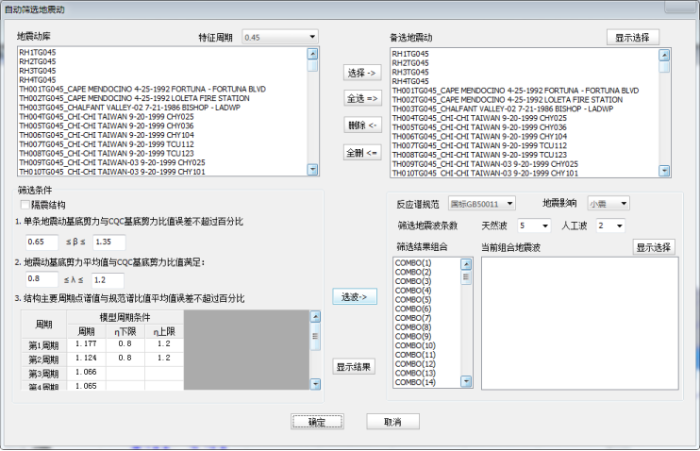This screenshot has height=451, width=700.
Task: Click the β lower limit field 0.65
Action: pos(43,242)
